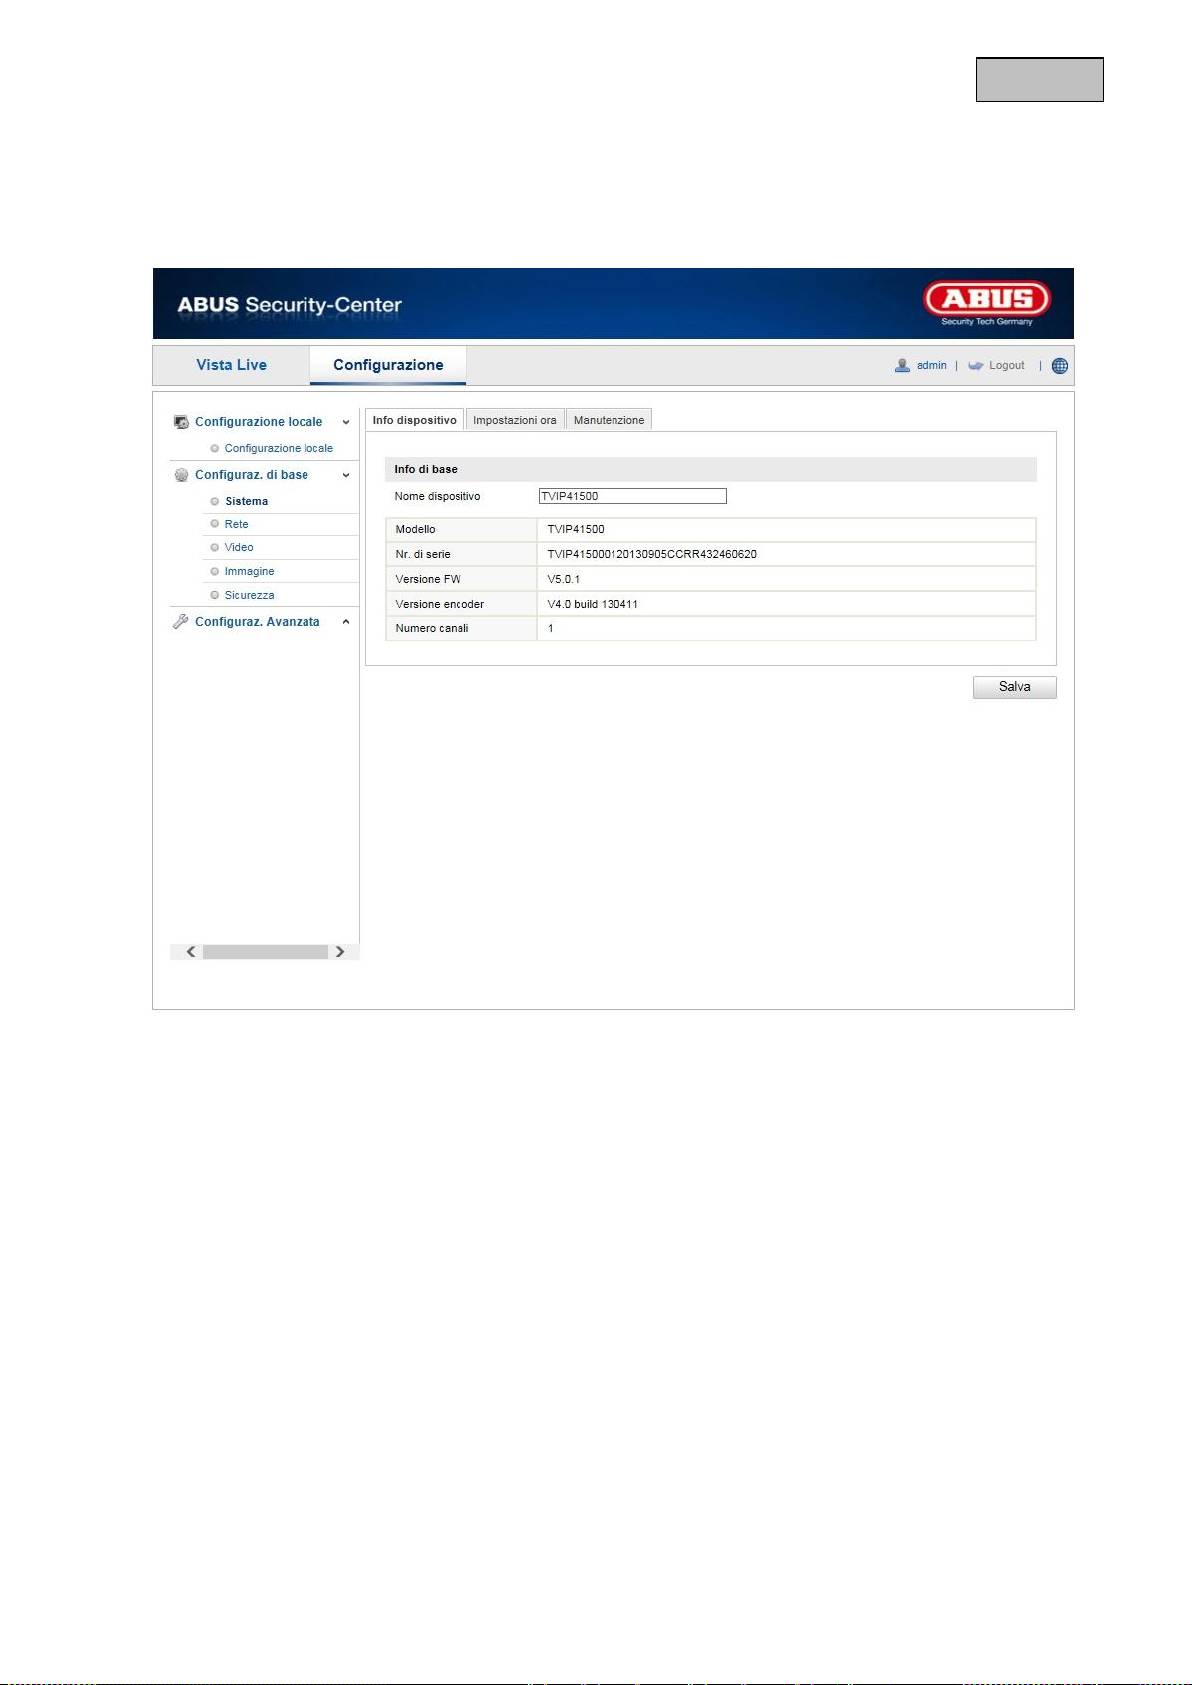Click the ABUS logo in the header
This screenshot has height=1685, width=1192.
986,301
